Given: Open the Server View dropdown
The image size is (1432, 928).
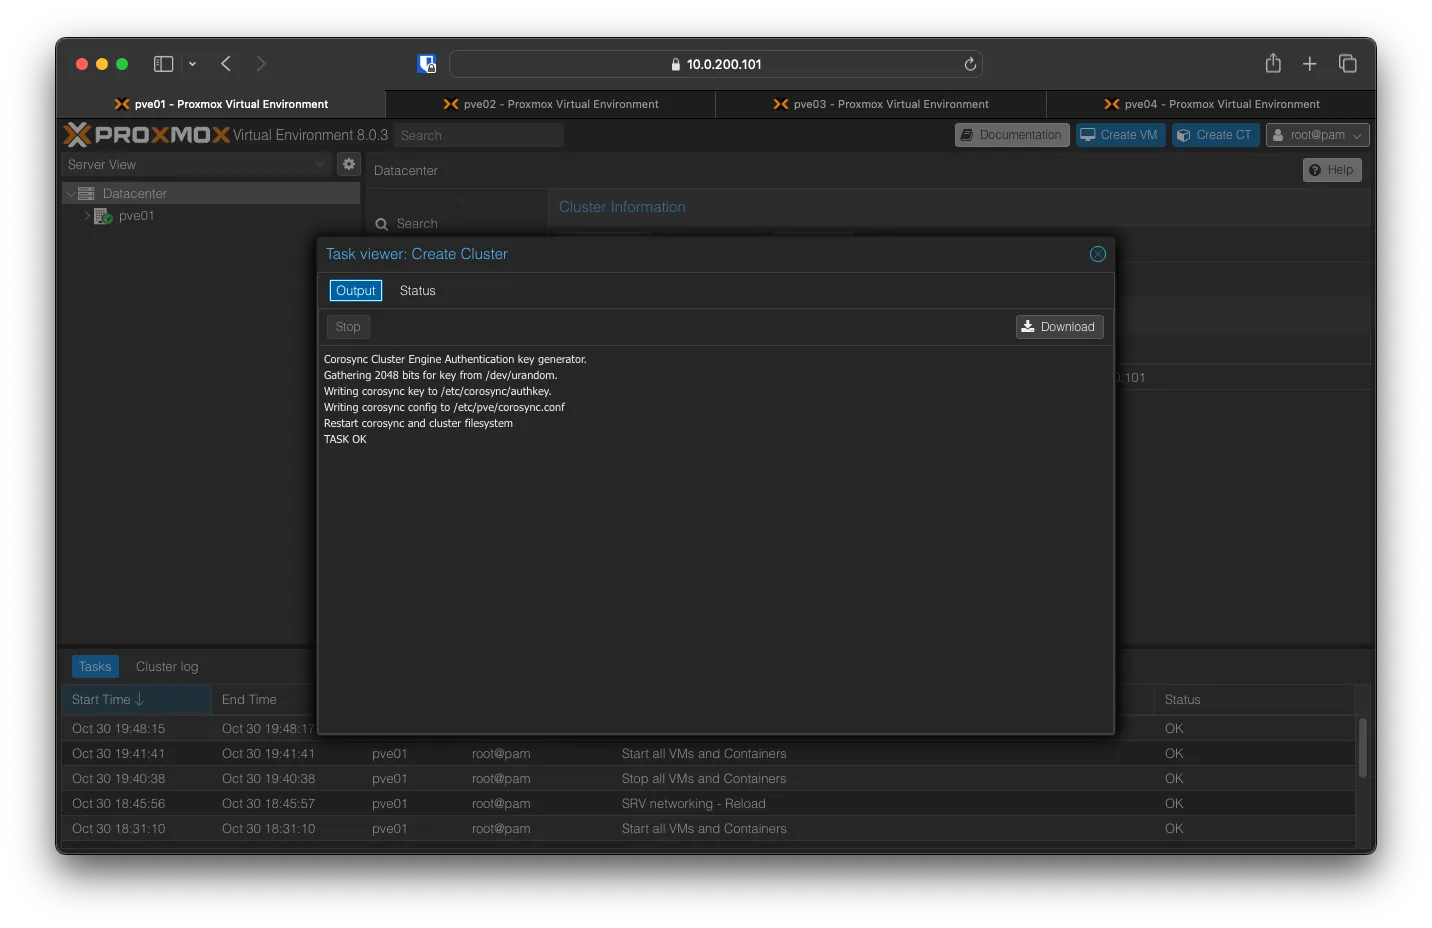Looking at the screenshot, I should pyautogui.click(x=196, y=164).
